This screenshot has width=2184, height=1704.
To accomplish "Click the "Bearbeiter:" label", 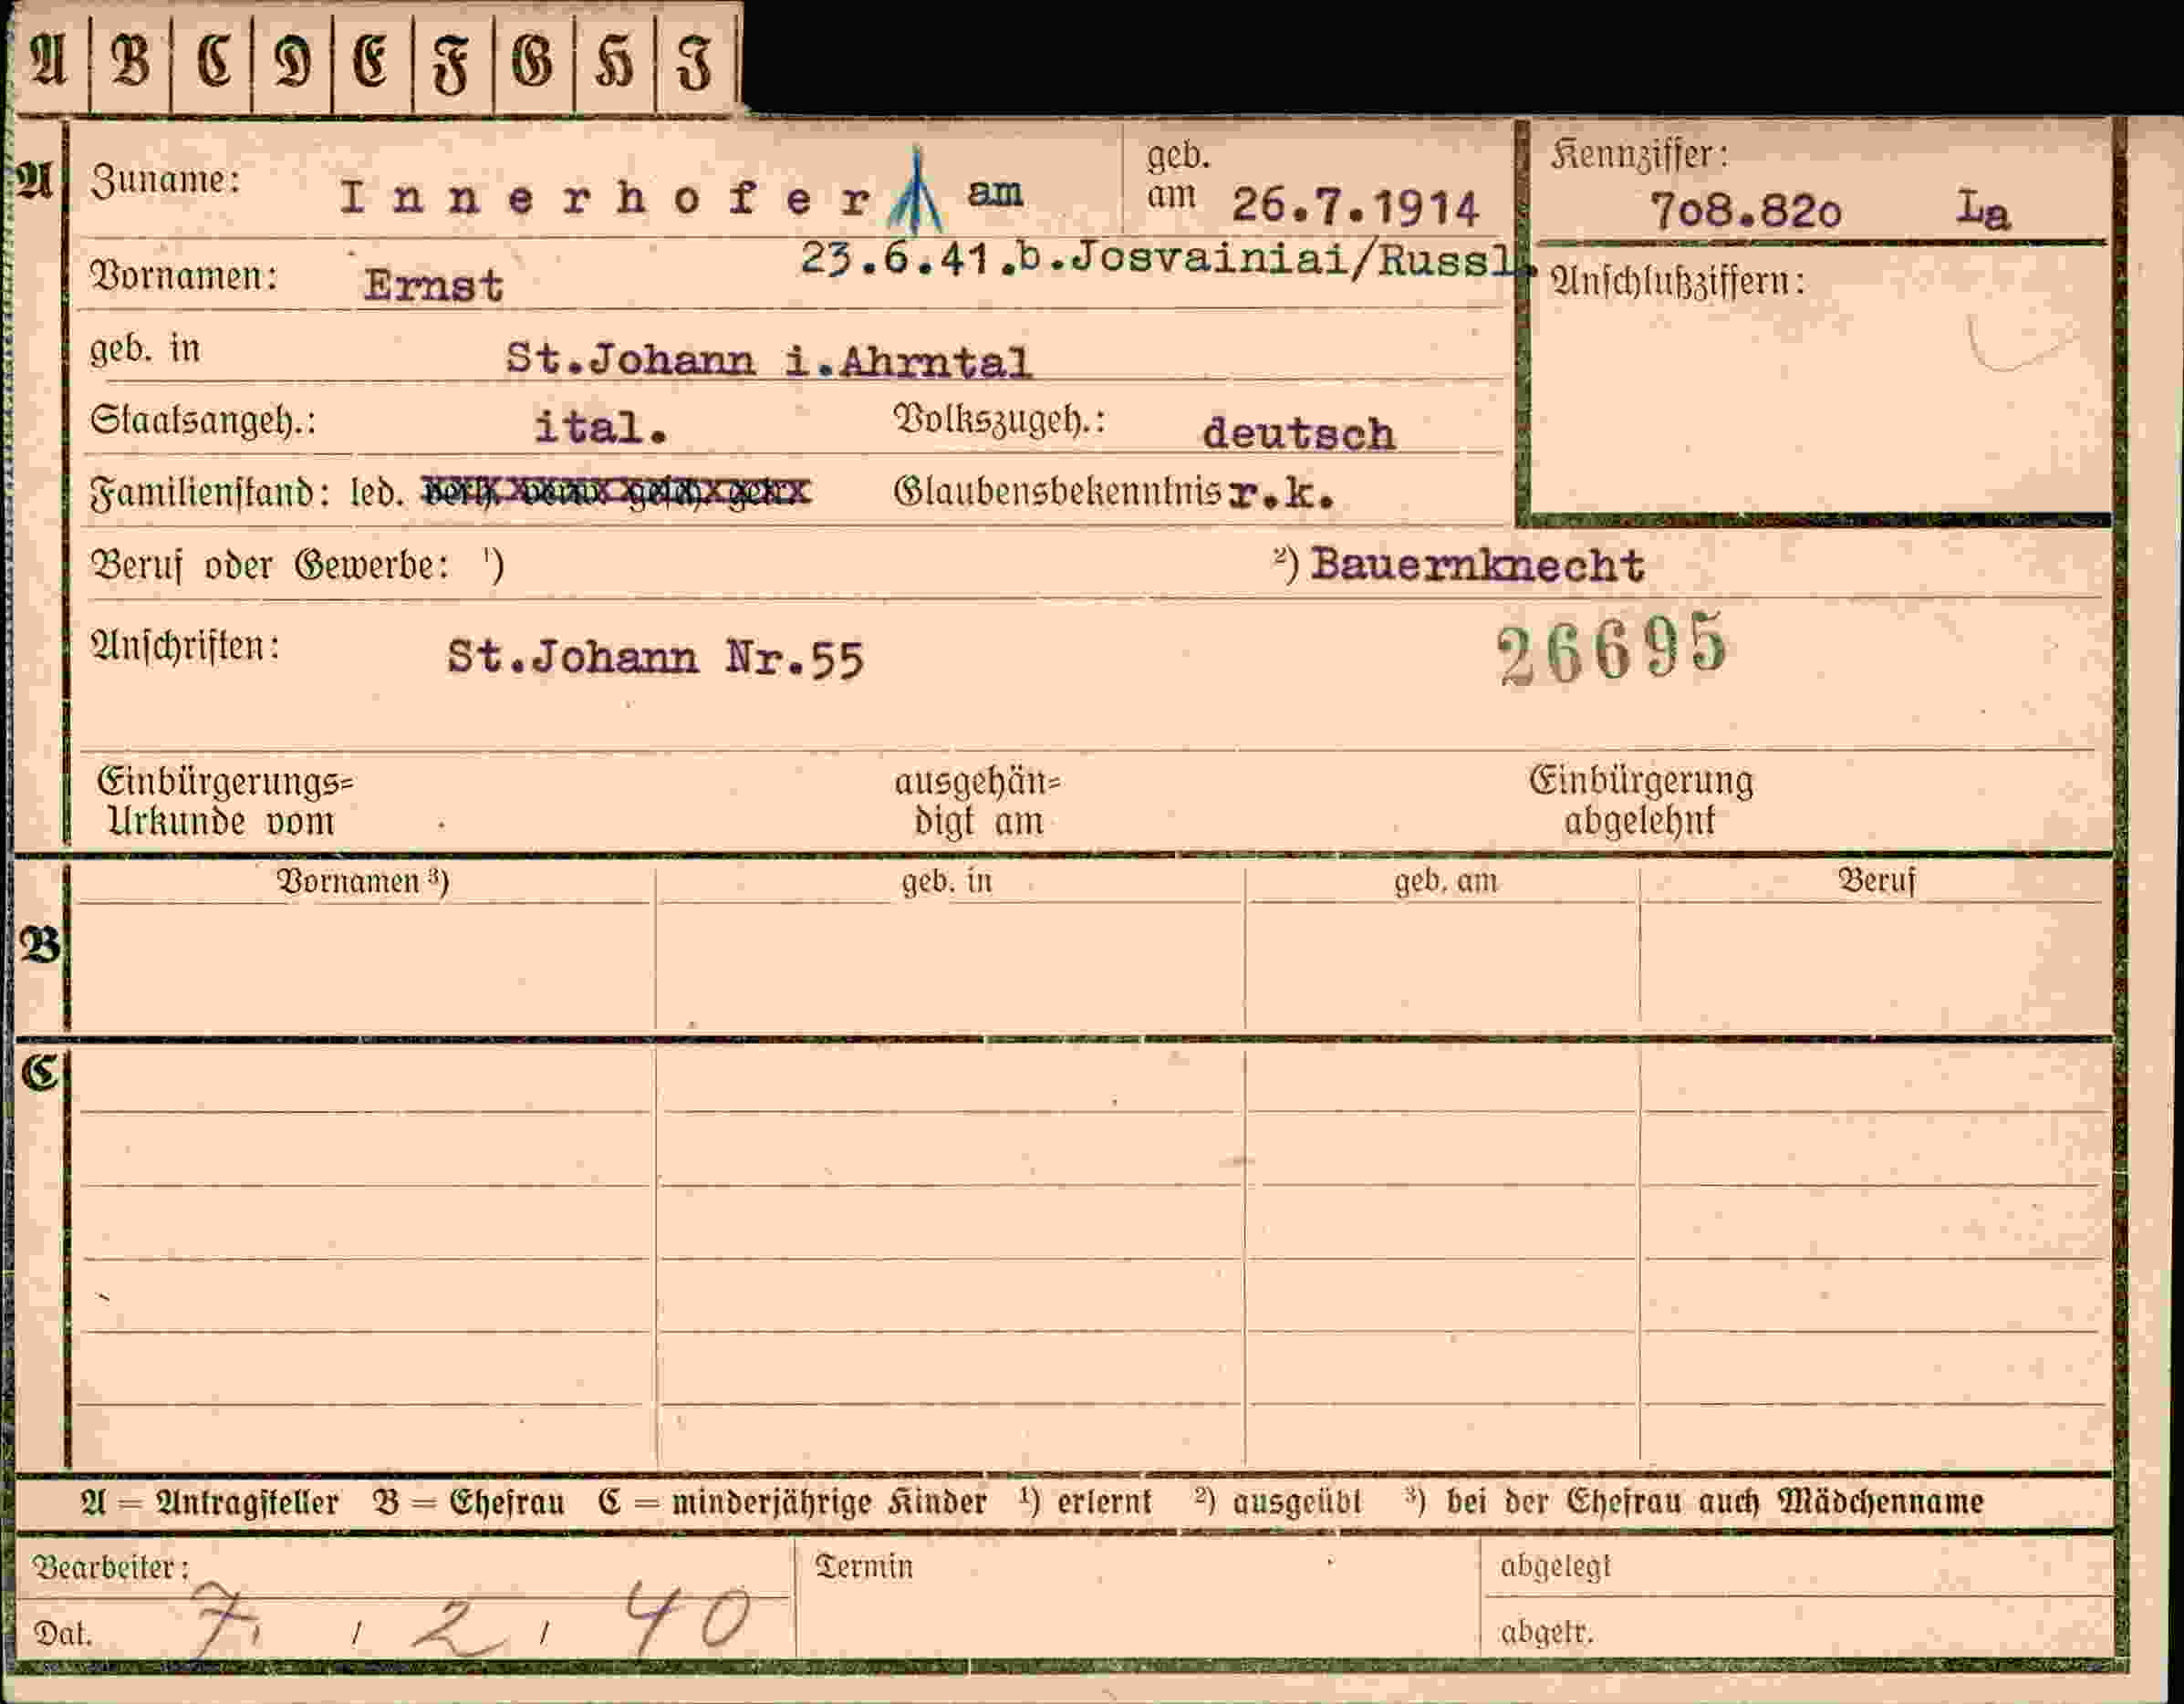I will pyautogui.click(x=110, y=1566).
